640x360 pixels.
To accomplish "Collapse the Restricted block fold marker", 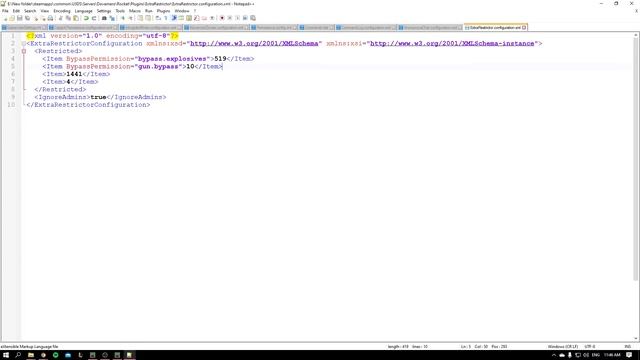I will [24, 51].
